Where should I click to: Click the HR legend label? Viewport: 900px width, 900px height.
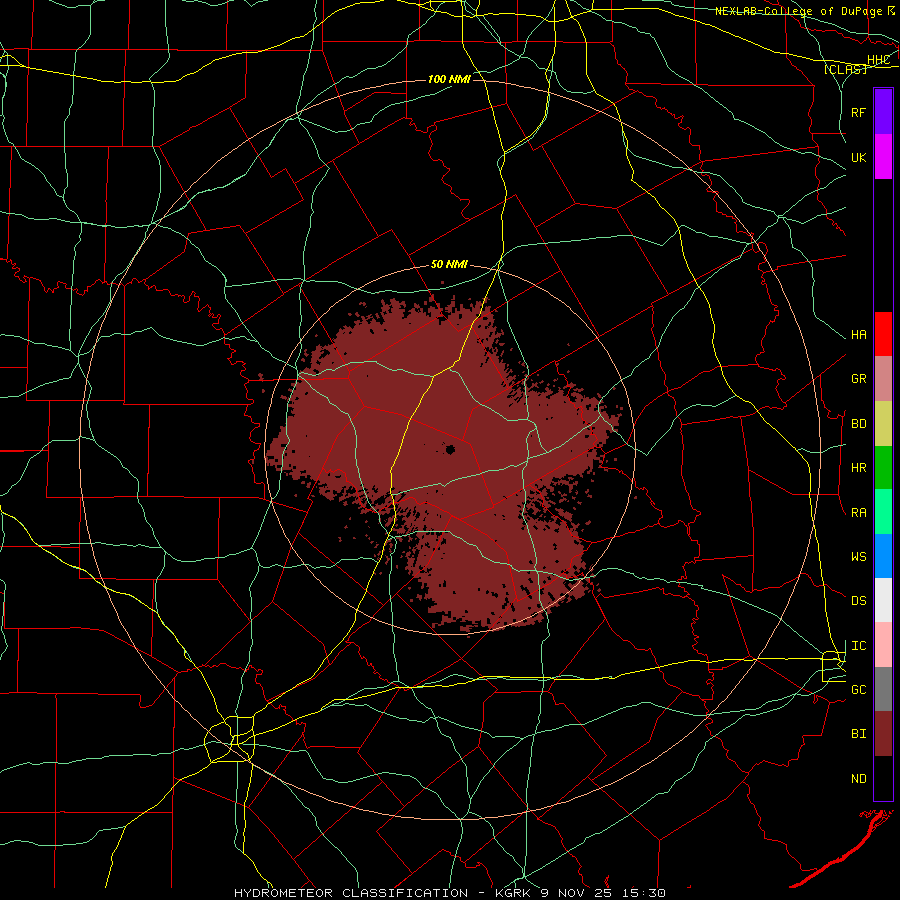858,468
